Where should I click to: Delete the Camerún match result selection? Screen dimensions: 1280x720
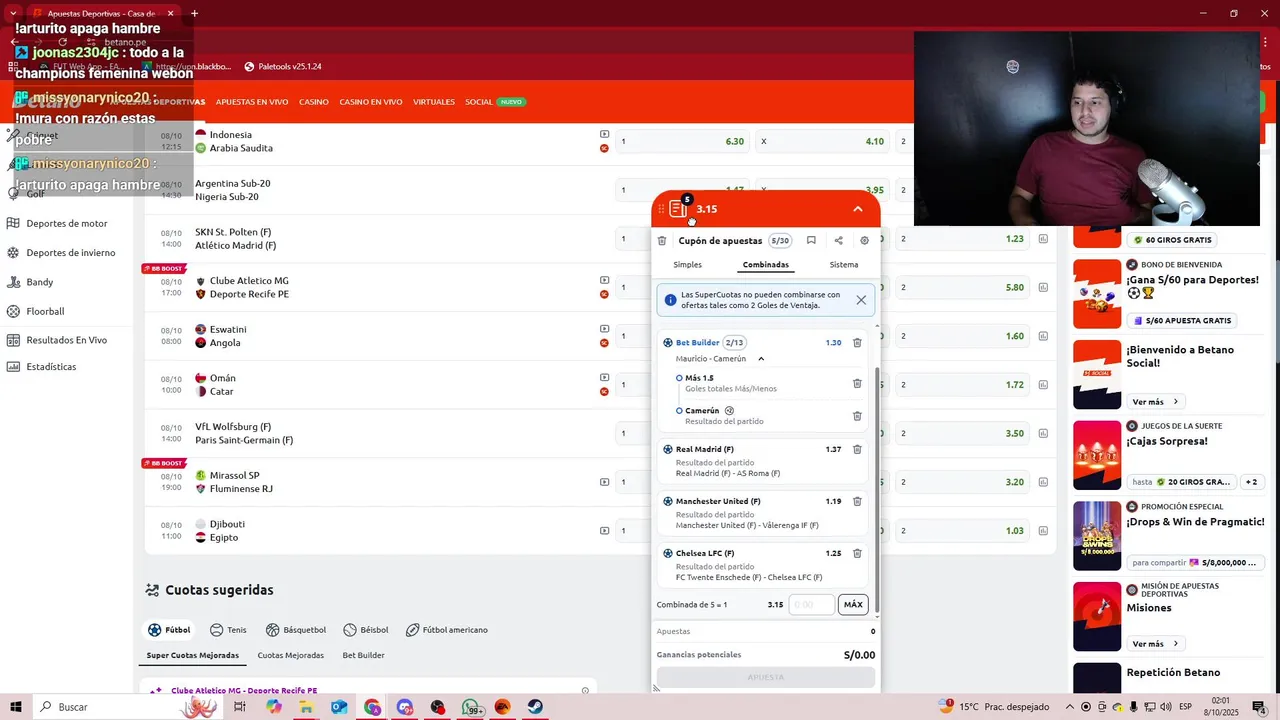coord(857,416)
